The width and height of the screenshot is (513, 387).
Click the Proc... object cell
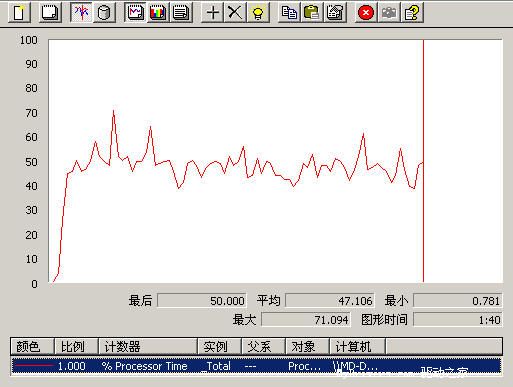tap(304, 366)
